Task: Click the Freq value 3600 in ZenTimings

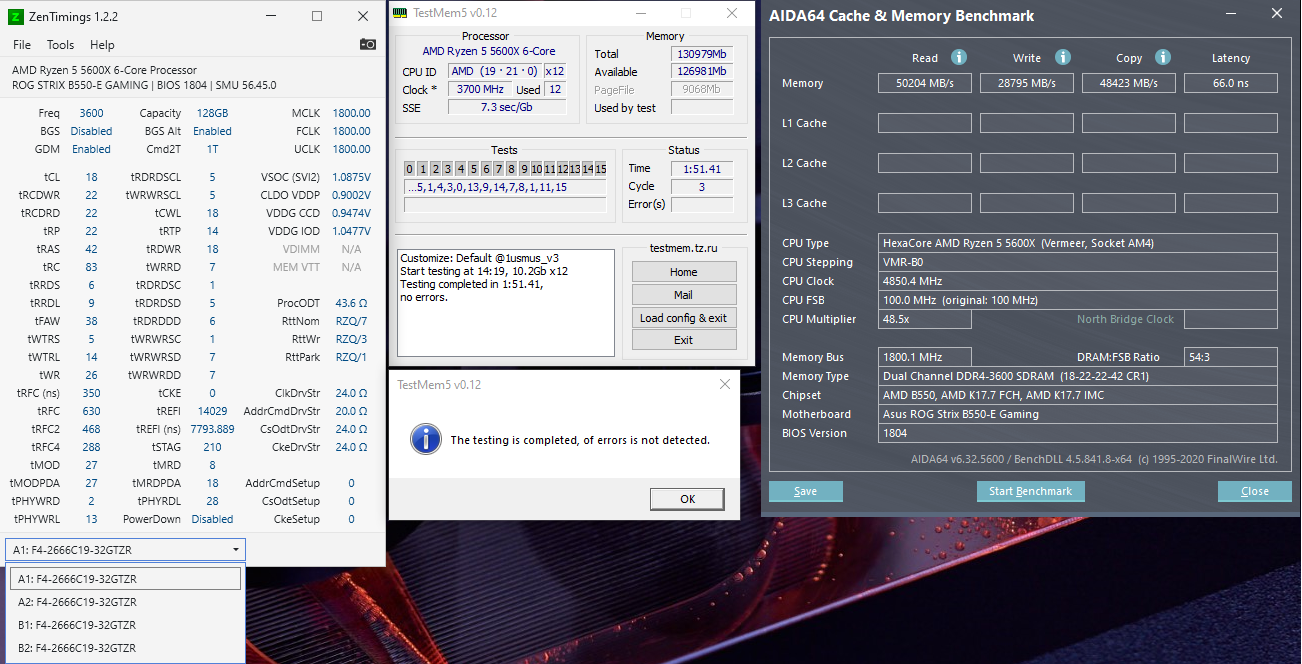Action: [x=91, y=113]
